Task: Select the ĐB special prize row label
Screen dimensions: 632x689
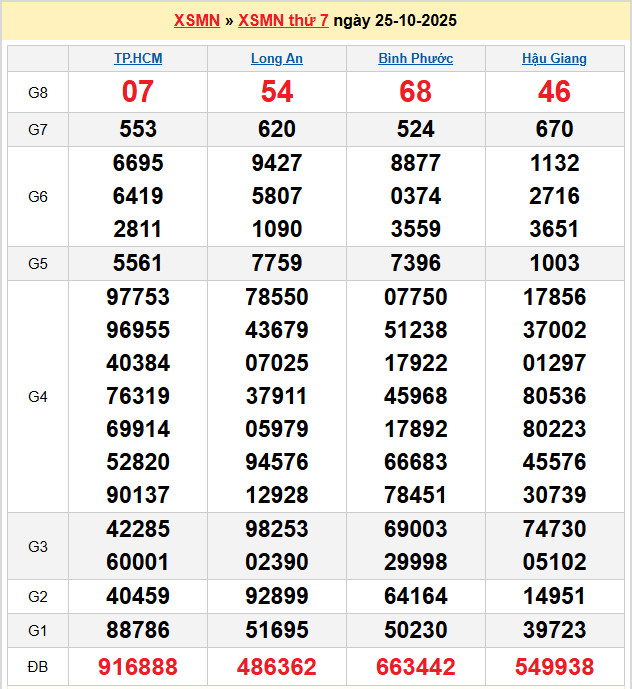Action: click(38, 667)
